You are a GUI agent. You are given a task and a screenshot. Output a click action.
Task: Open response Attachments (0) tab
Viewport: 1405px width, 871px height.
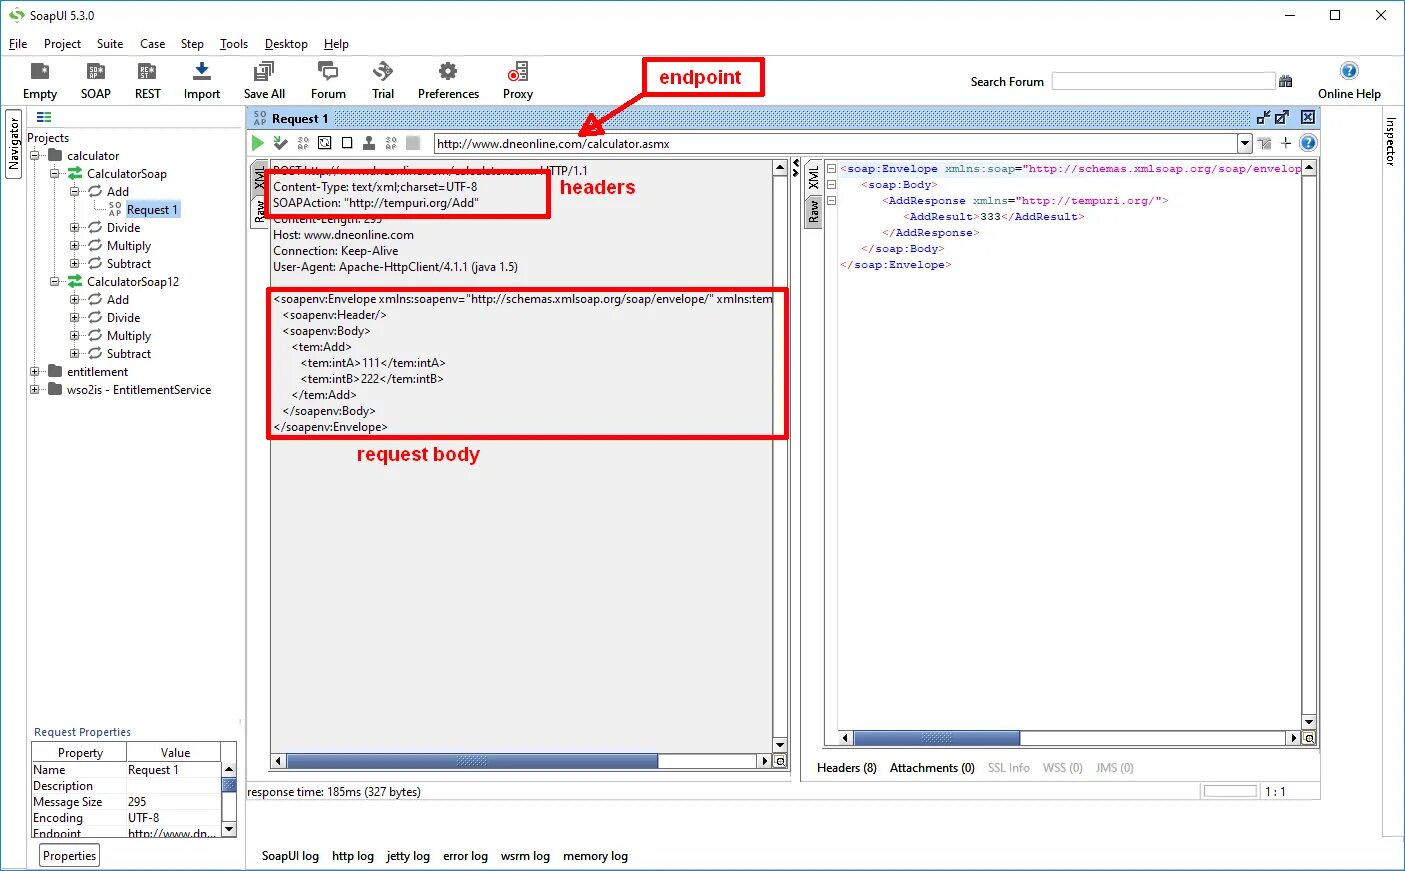point(932,767)
